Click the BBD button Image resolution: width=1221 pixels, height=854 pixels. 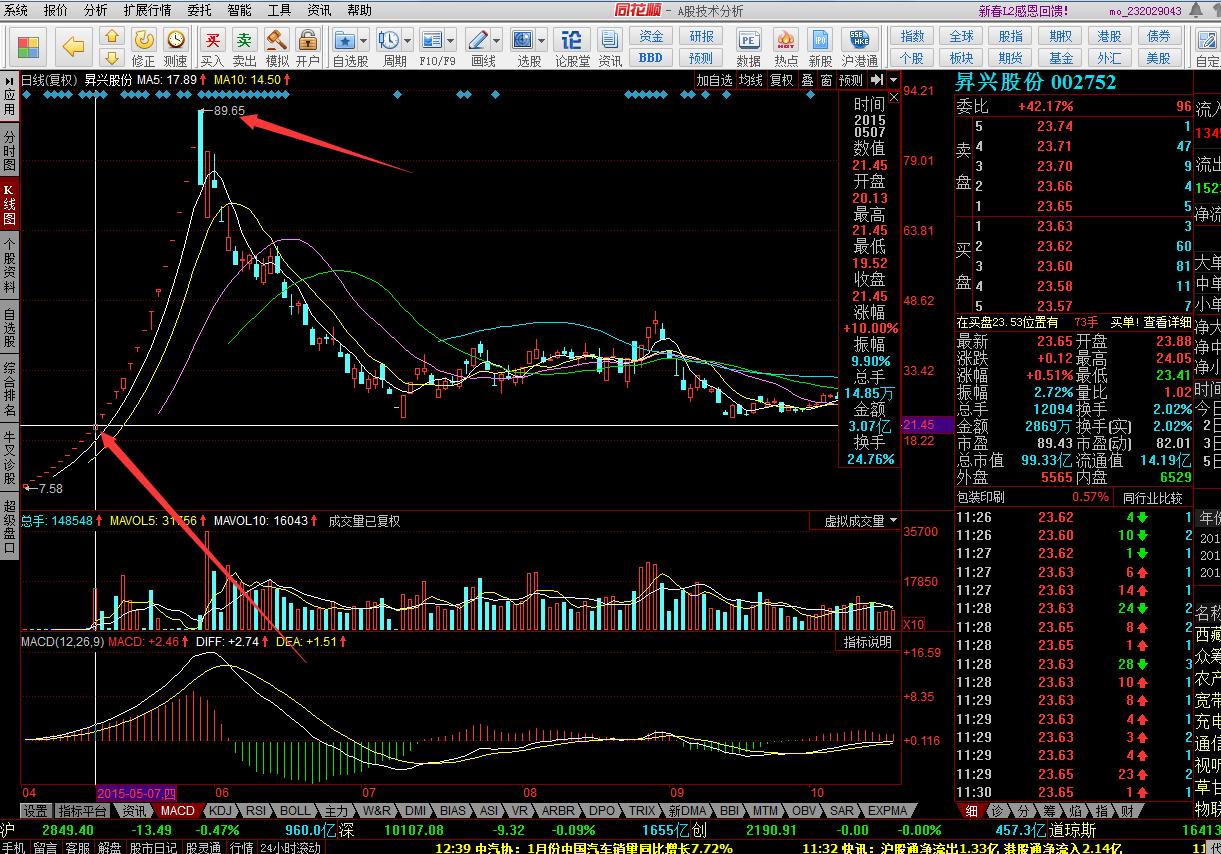click(651, 58)
